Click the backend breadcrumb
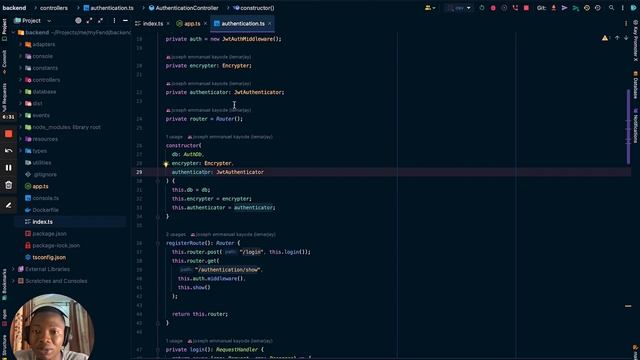 tap(14, 8)
